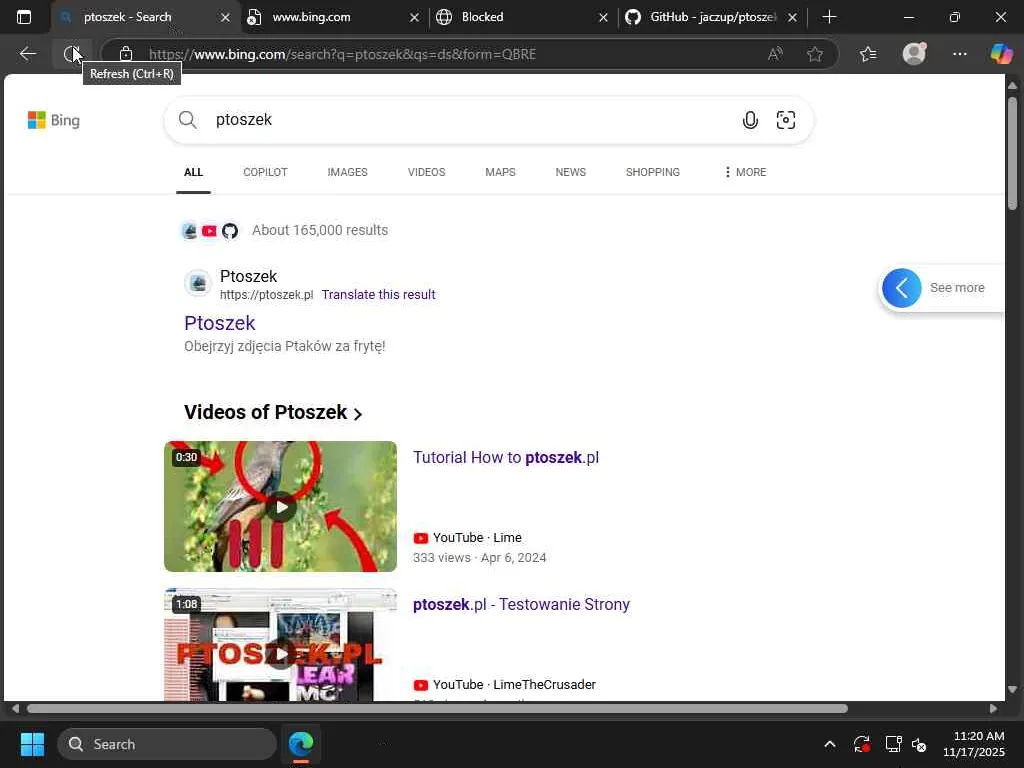Show hidden tray icons chevron
Viewport: 1024px width, 768px height.
[x=829, y=744]
